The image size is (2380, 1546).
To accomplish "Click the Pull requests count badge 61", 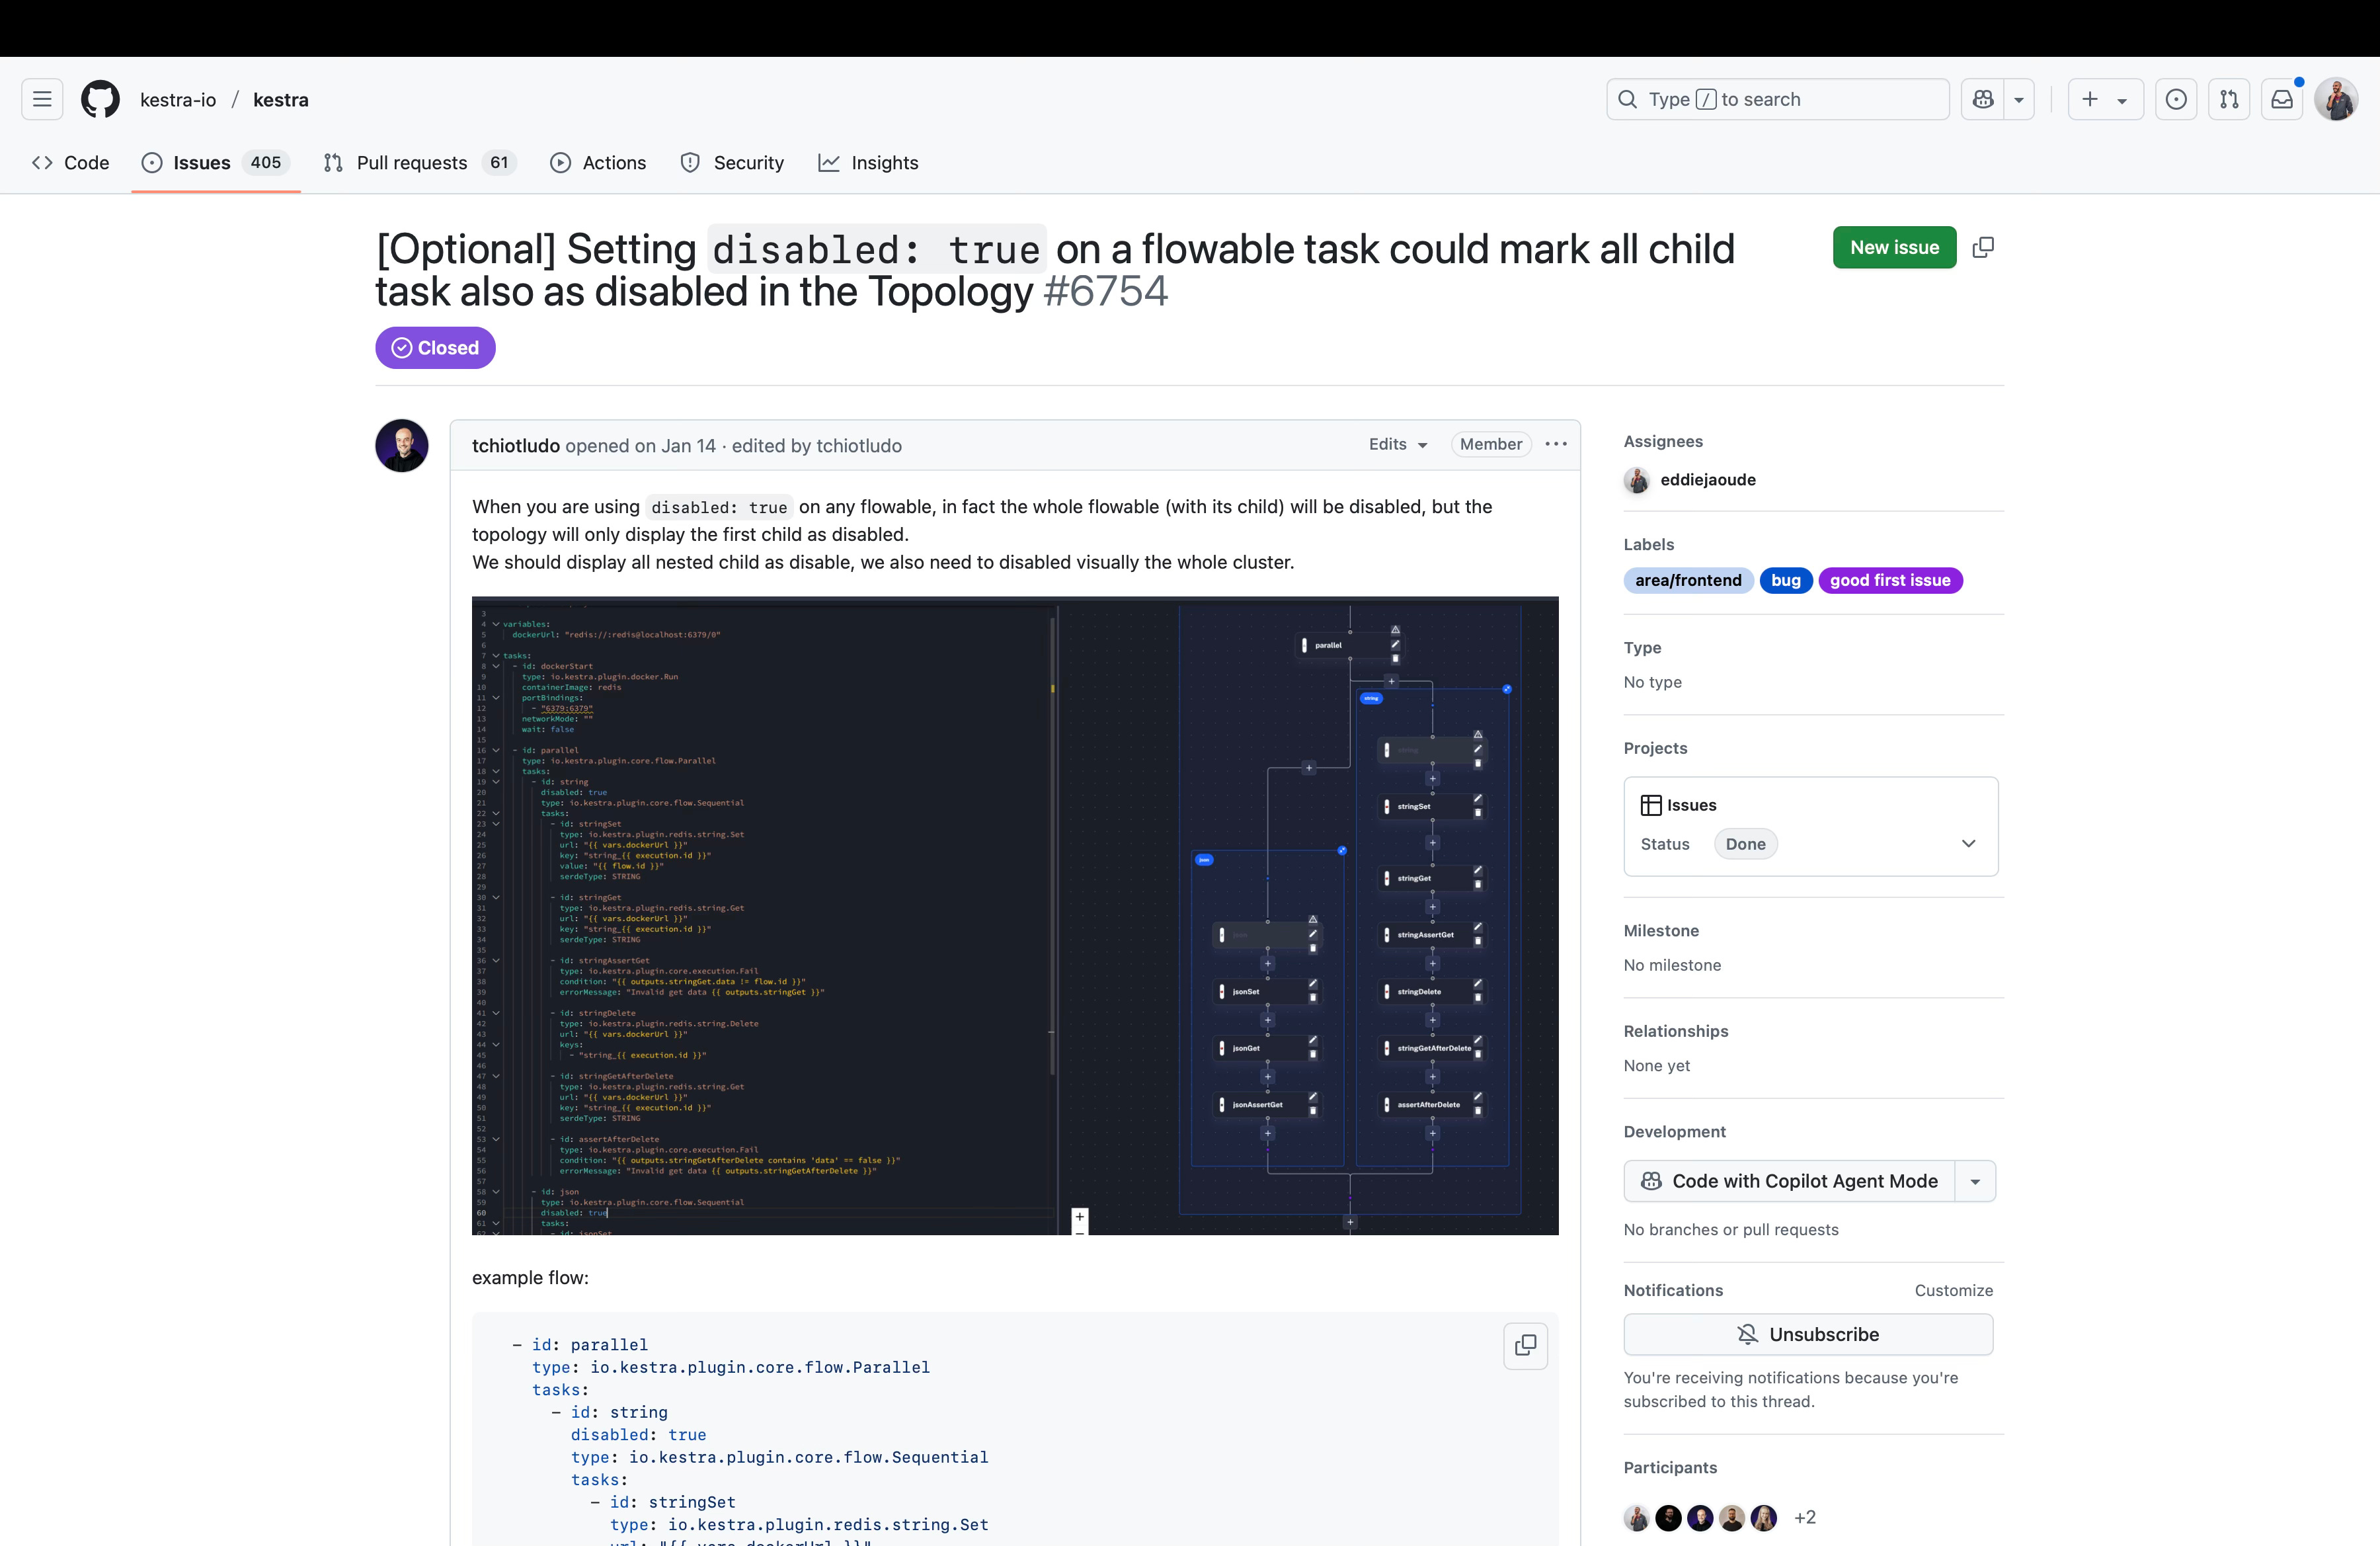I will 499,162.
